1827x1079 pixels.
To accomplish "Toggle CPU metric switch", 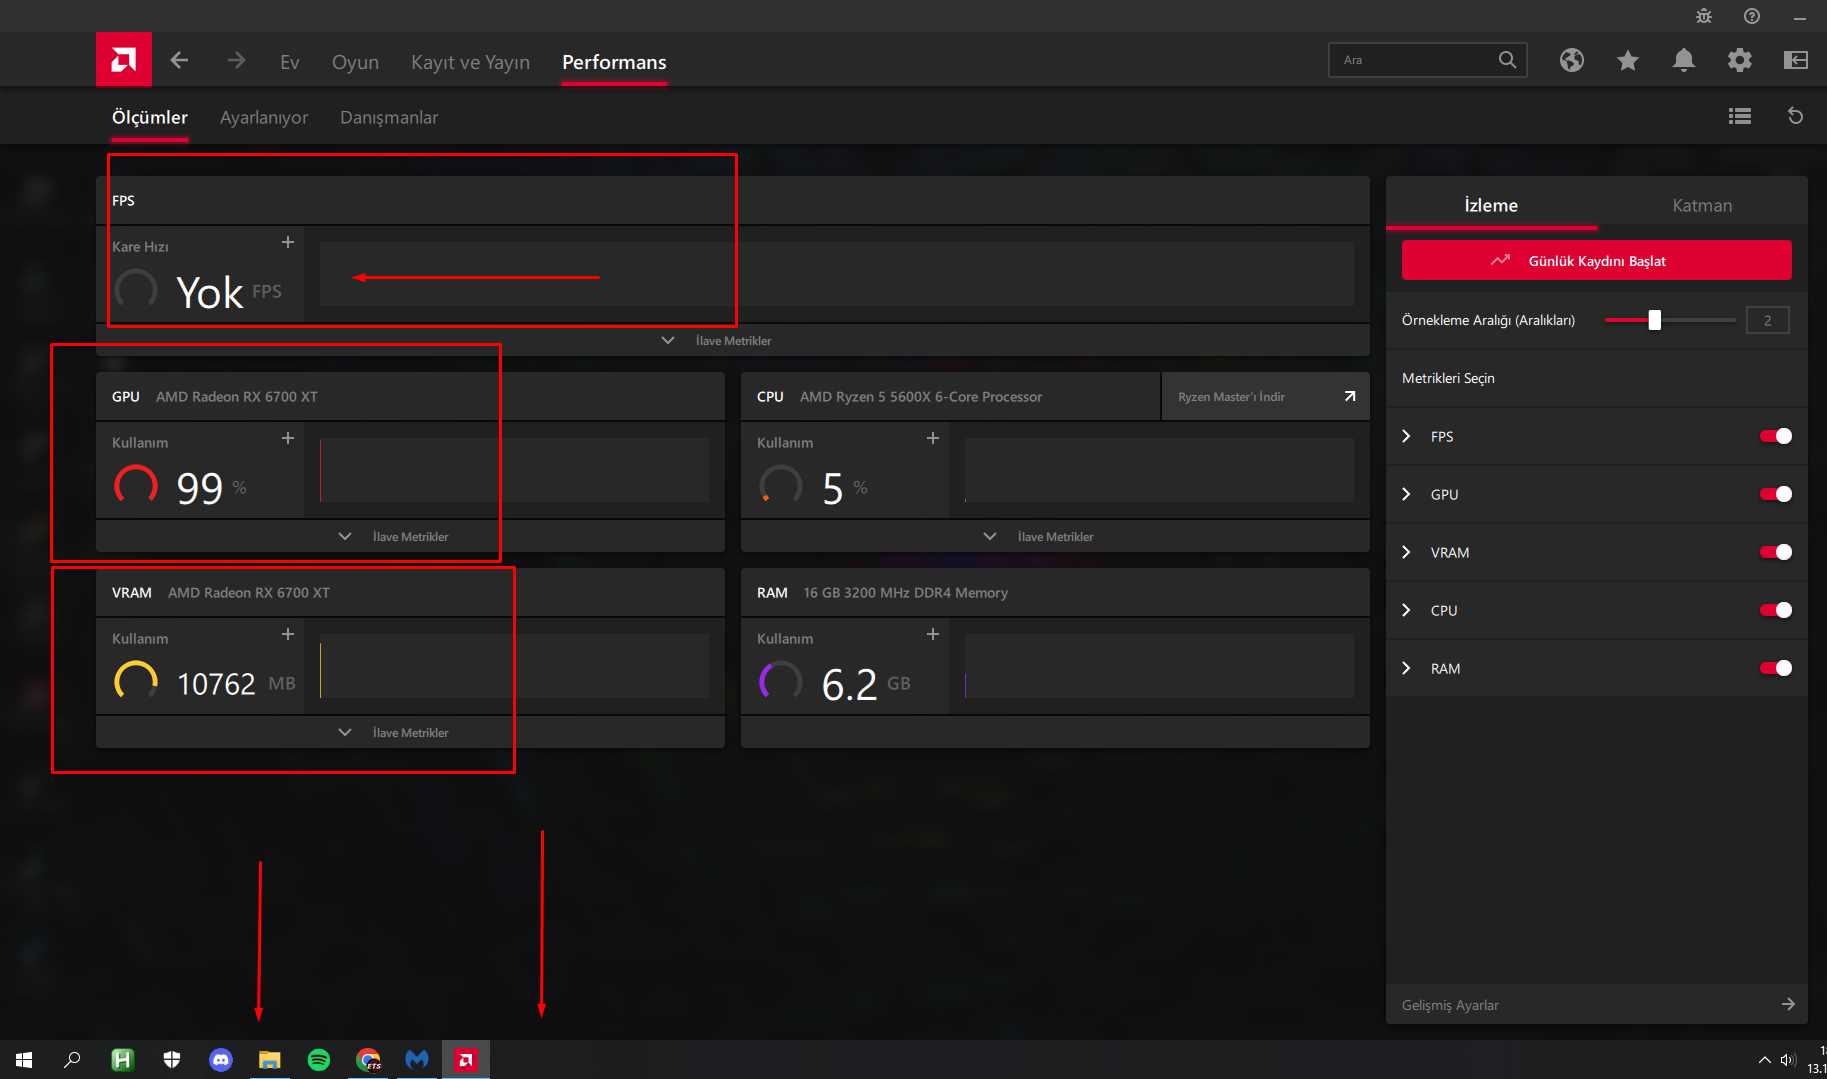I will 1776,610.
